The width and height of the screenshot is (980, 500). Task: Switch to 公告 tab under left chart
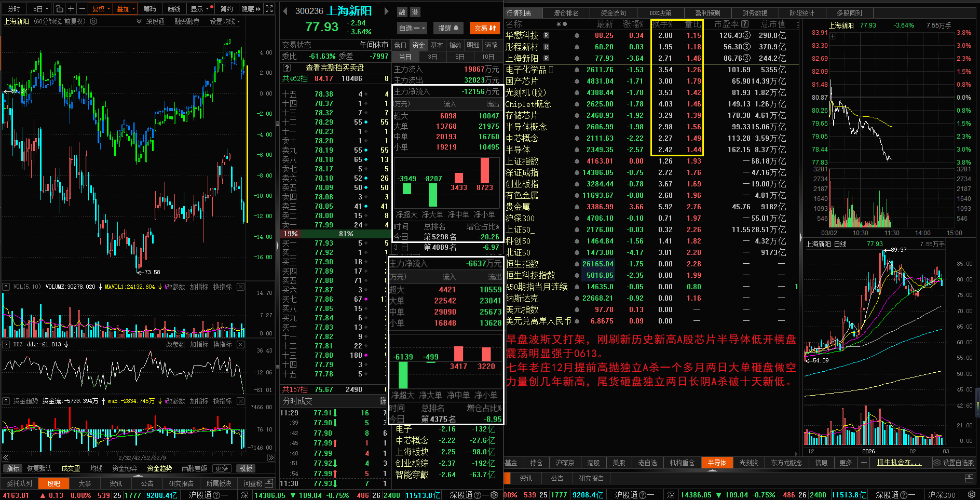tap(147, 484)
